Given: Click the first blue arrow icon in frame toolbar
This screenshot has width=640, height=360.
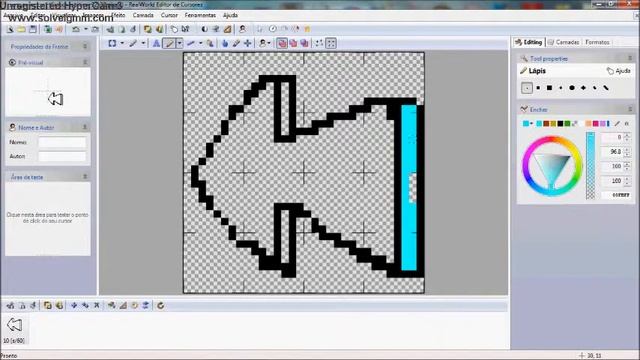Looking at the screenshot, I should pos(74,305).
